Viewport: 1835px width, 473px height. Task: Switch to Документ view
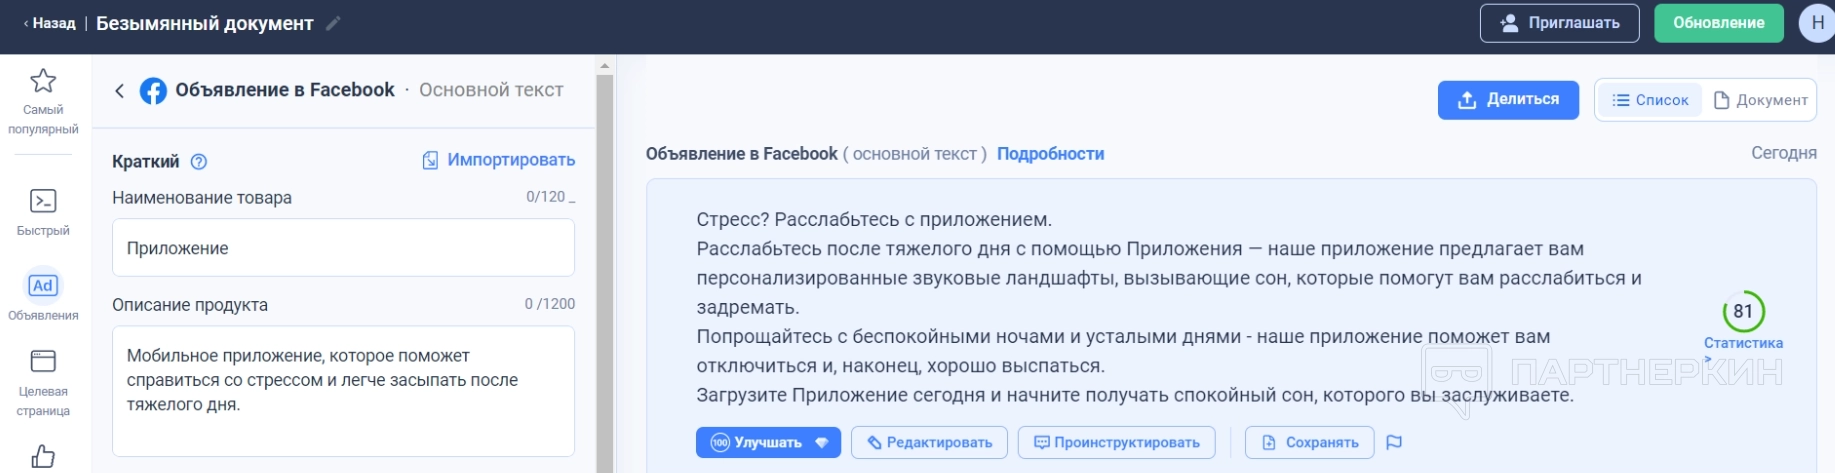1761,100
